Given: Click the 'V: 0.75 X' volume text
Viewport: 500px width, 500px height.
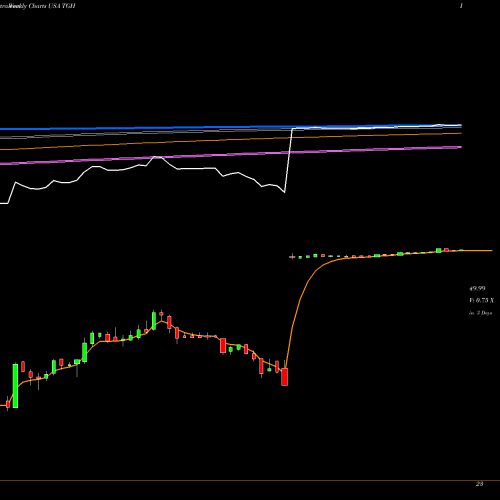Looking at the screenshot, I should click(x=481, y=301).
